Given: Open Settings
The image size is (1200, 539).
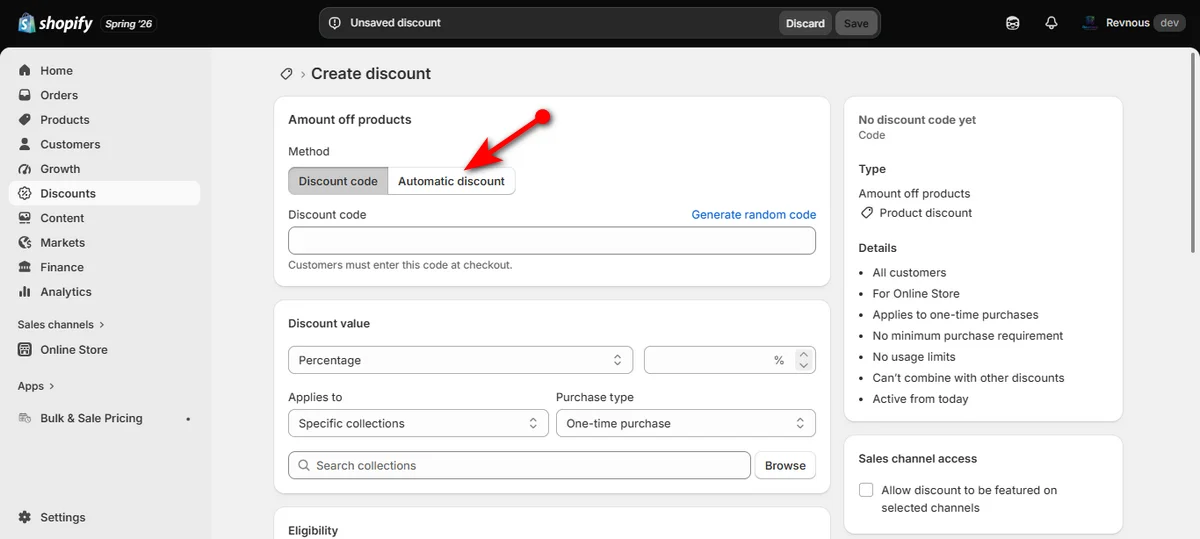Looking at the screenshot, I should [105, 517].
